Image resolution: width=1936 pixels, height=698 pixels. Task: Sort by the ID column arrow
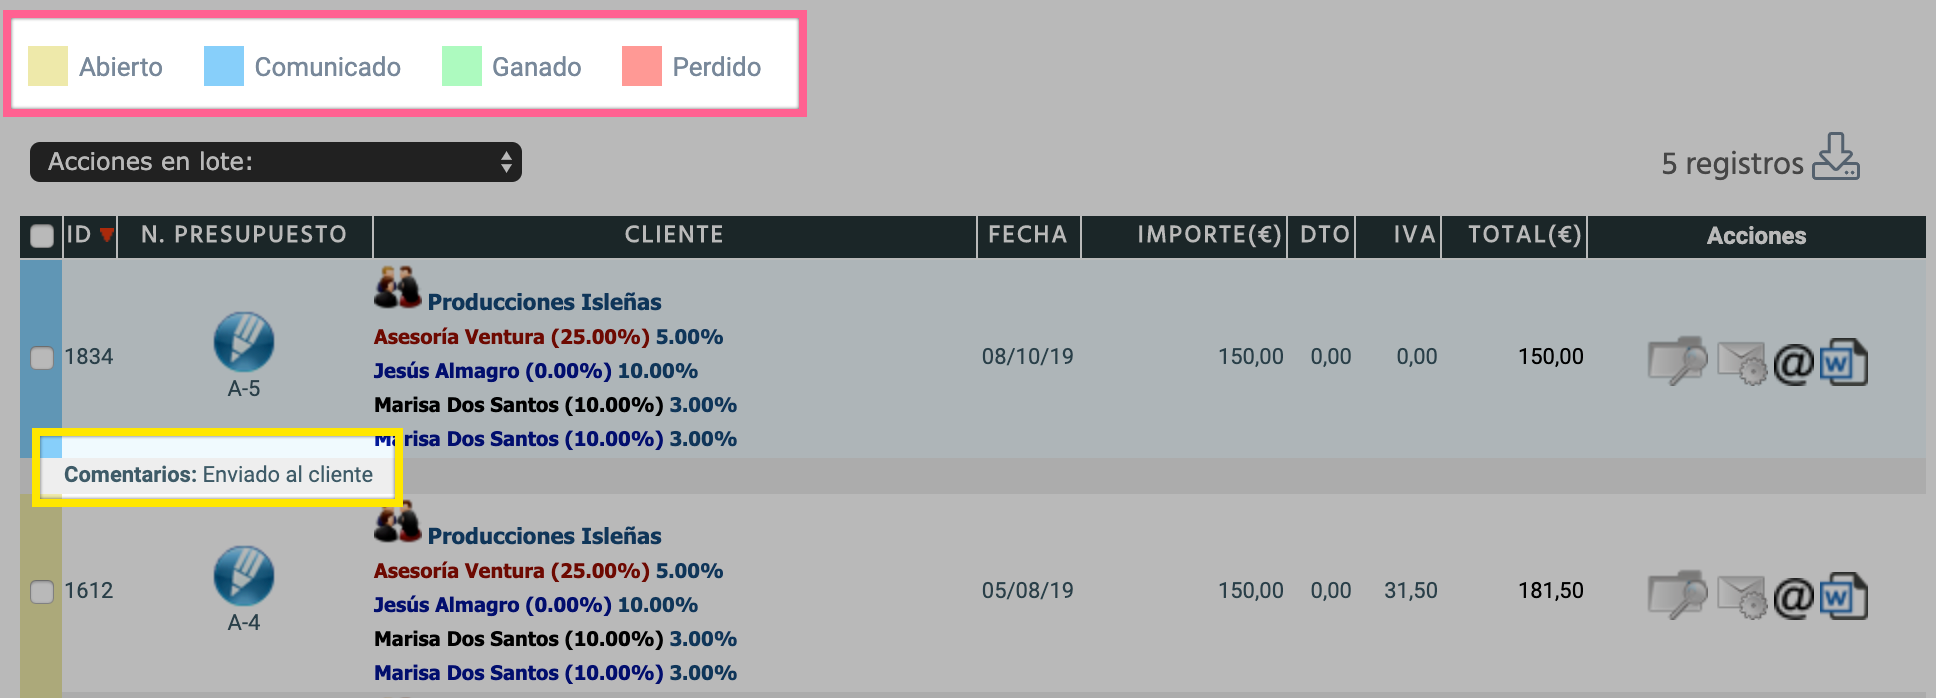pos(107,235)
